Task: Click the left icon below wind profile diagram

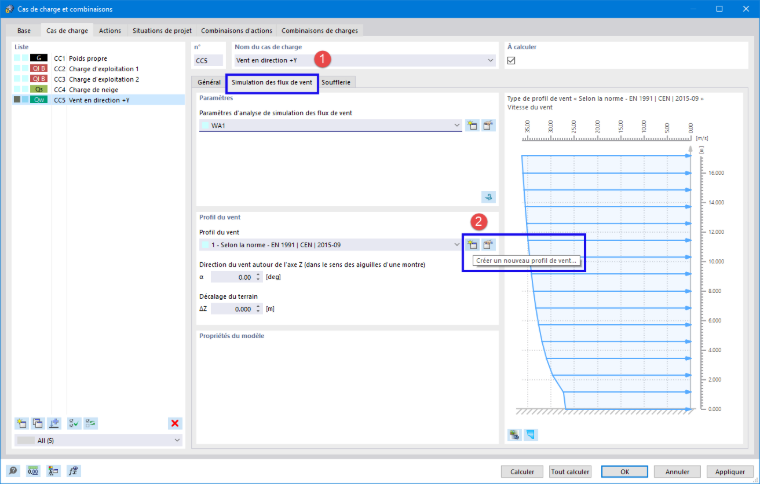Action: click(x=514, y=435)
